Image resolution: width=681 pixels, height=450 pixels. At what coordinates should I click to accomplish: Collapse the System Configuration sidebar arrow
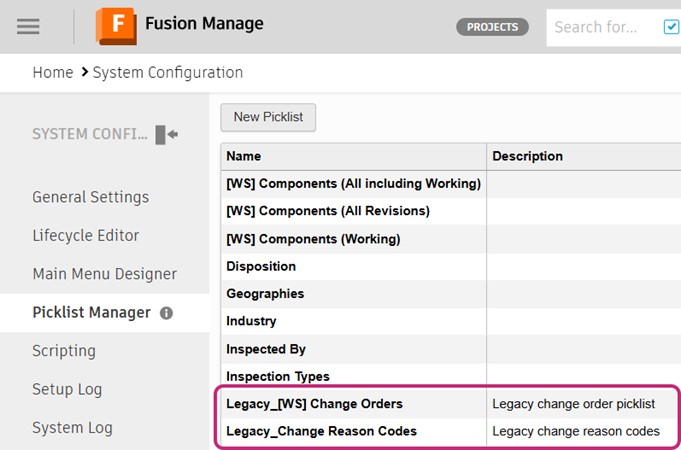click(167, 134)
